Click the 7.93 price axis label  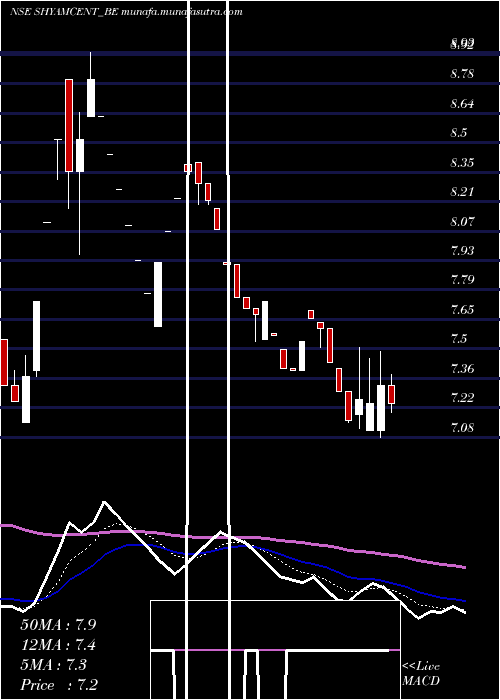tap(462, 250)
